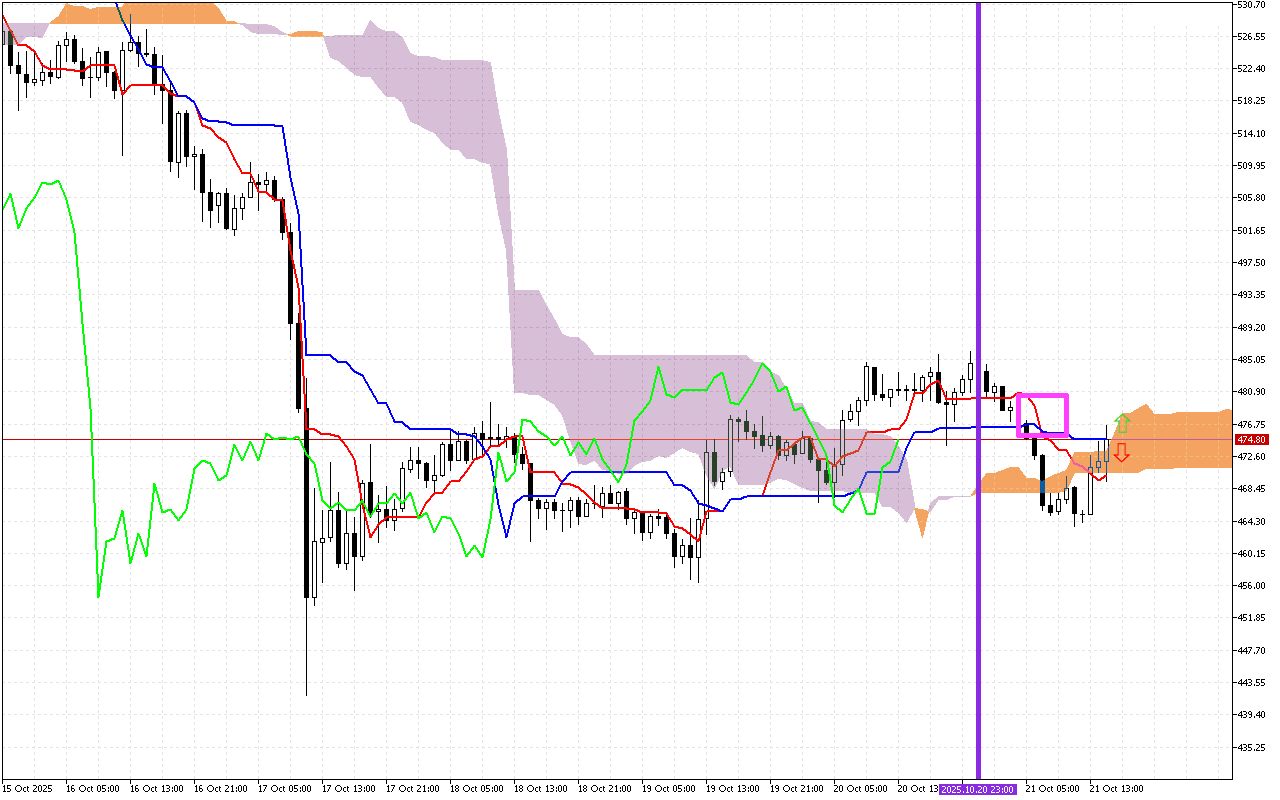Click the 485.05 price scale label
The image size is (1280, 800).
(1252, 360)
